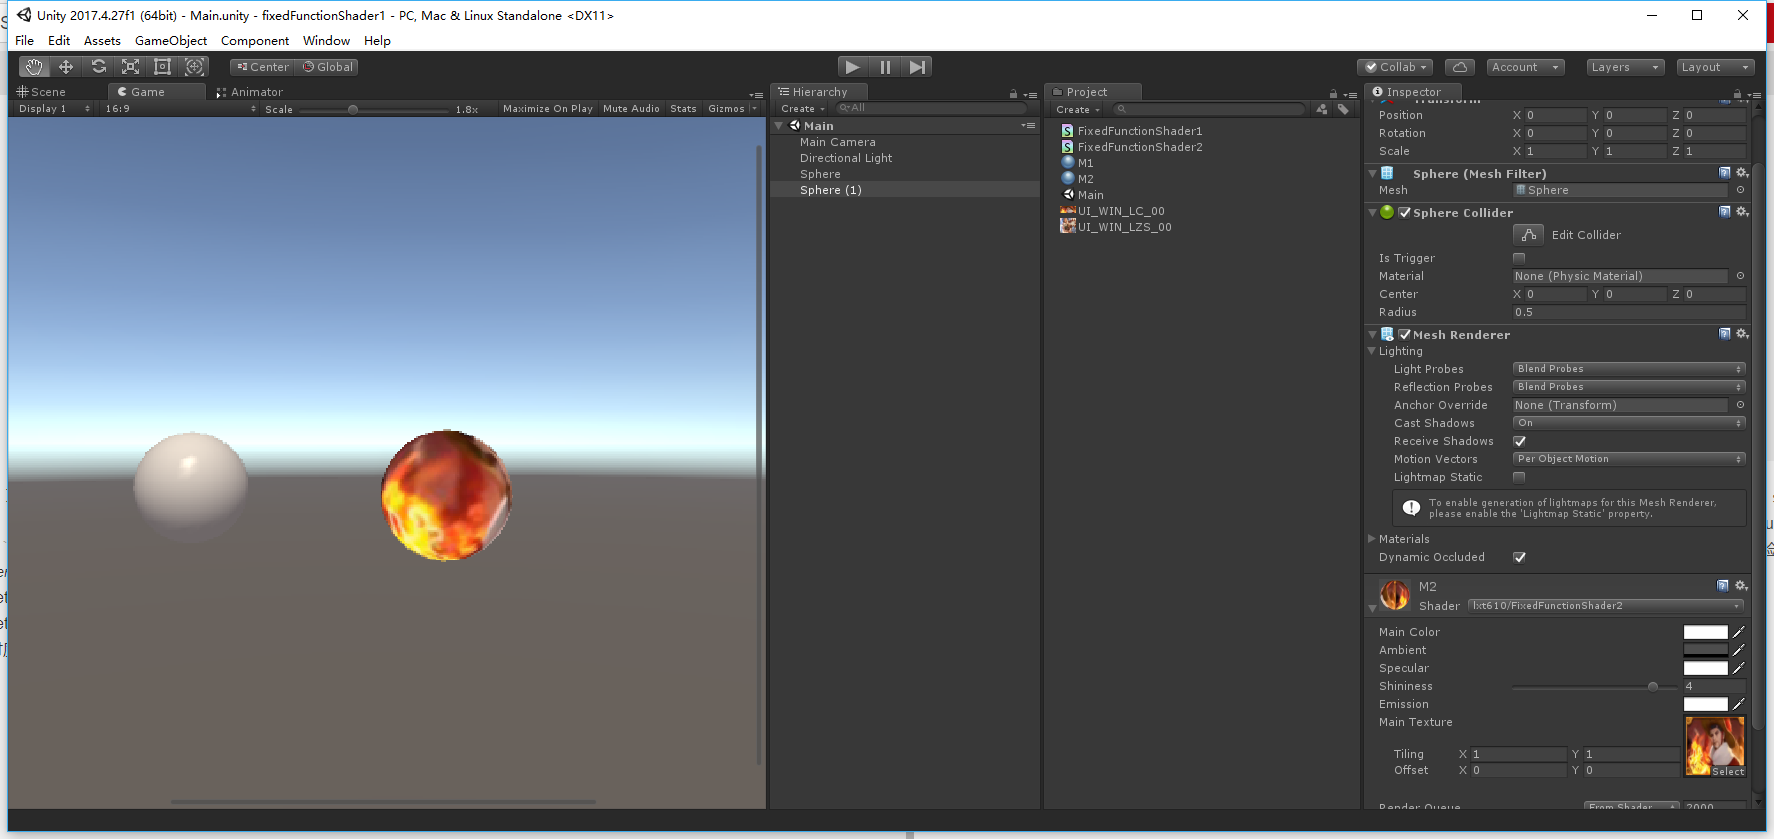Select the Rect transform tool
Screen dimensions: 1774x839
click(x=162, y=67)
